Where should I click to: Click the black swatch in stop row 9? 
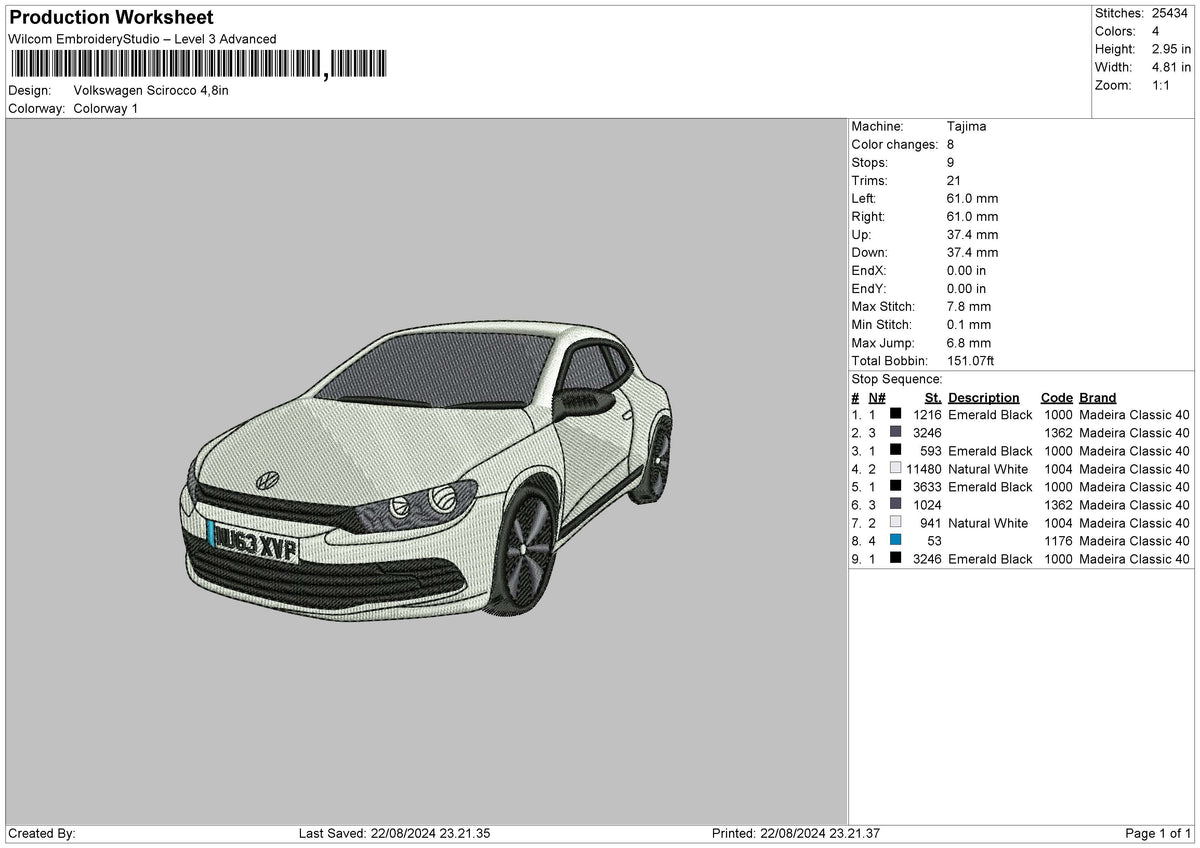[895, 559]
